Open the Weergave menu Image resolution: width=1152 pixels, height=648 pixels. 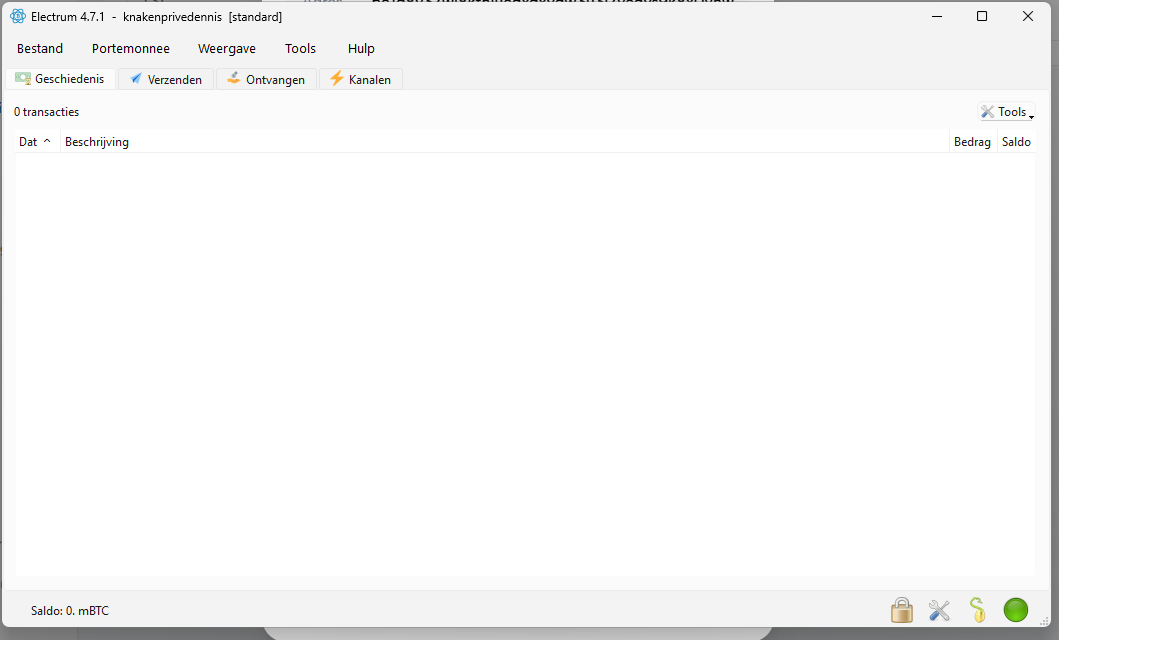click(x=227, y=49)
